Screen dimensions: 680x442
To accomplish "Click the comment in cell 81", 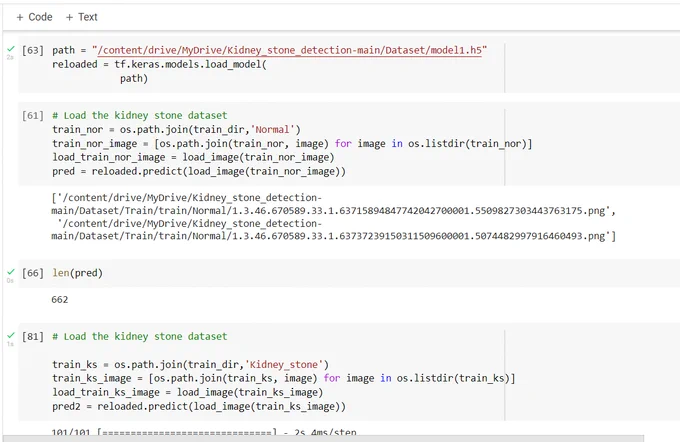I will point(140,337).
